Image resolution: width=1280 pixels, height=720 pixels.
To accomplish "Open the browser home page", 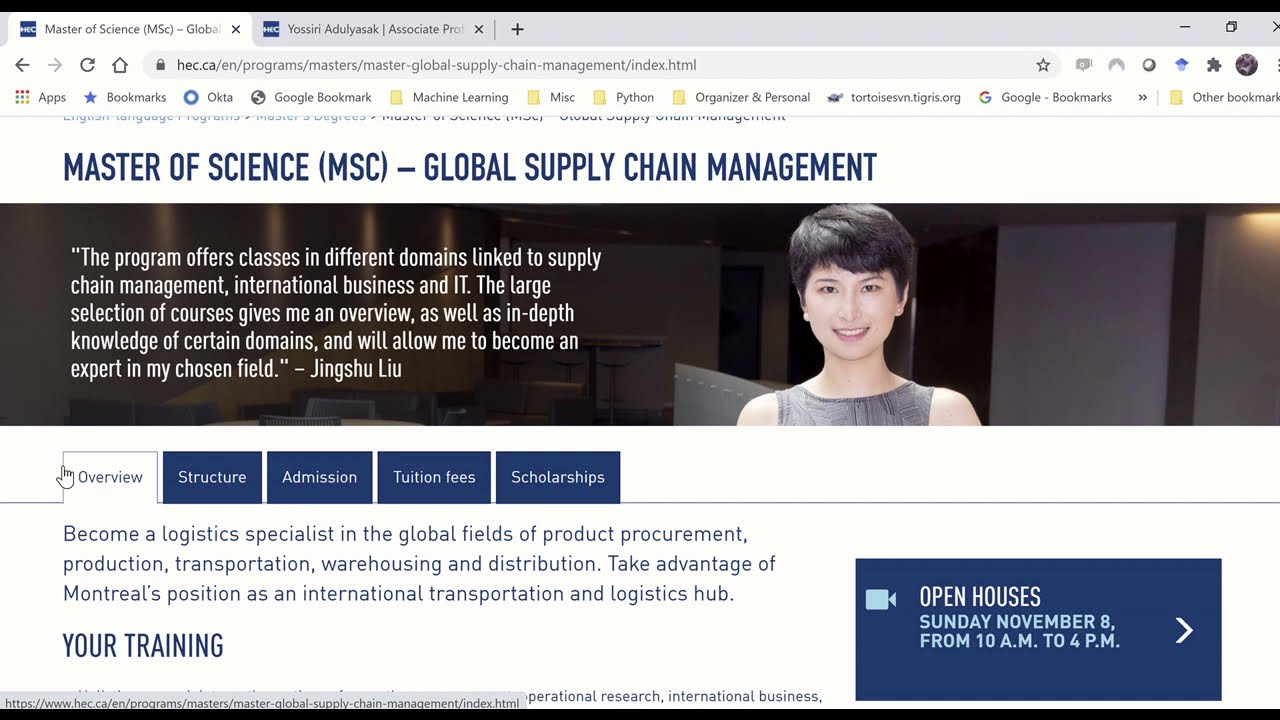I will pyautogui.click(x=120, y=65).
